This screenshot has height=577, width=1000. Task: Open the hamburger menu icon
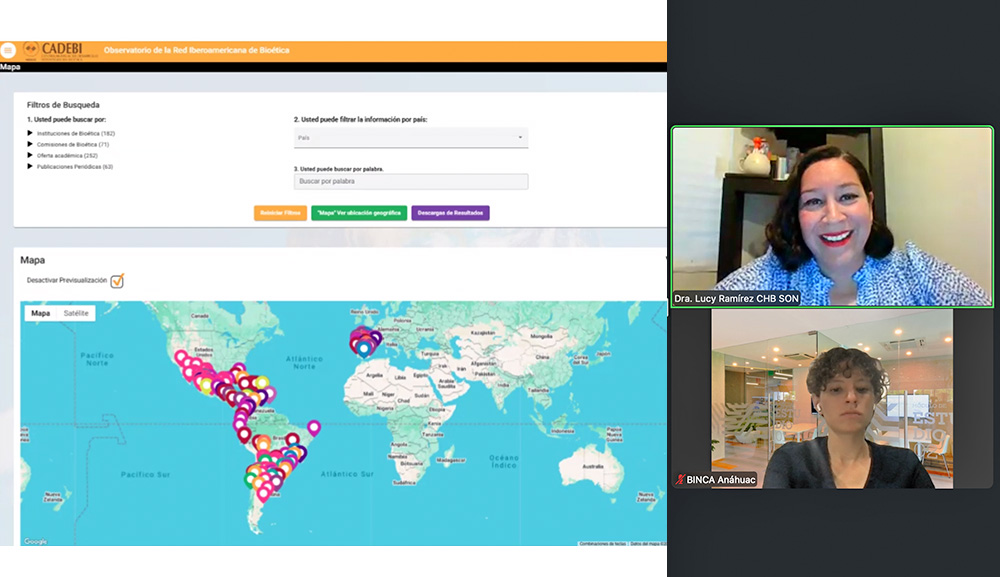click(x=8, y=50)
